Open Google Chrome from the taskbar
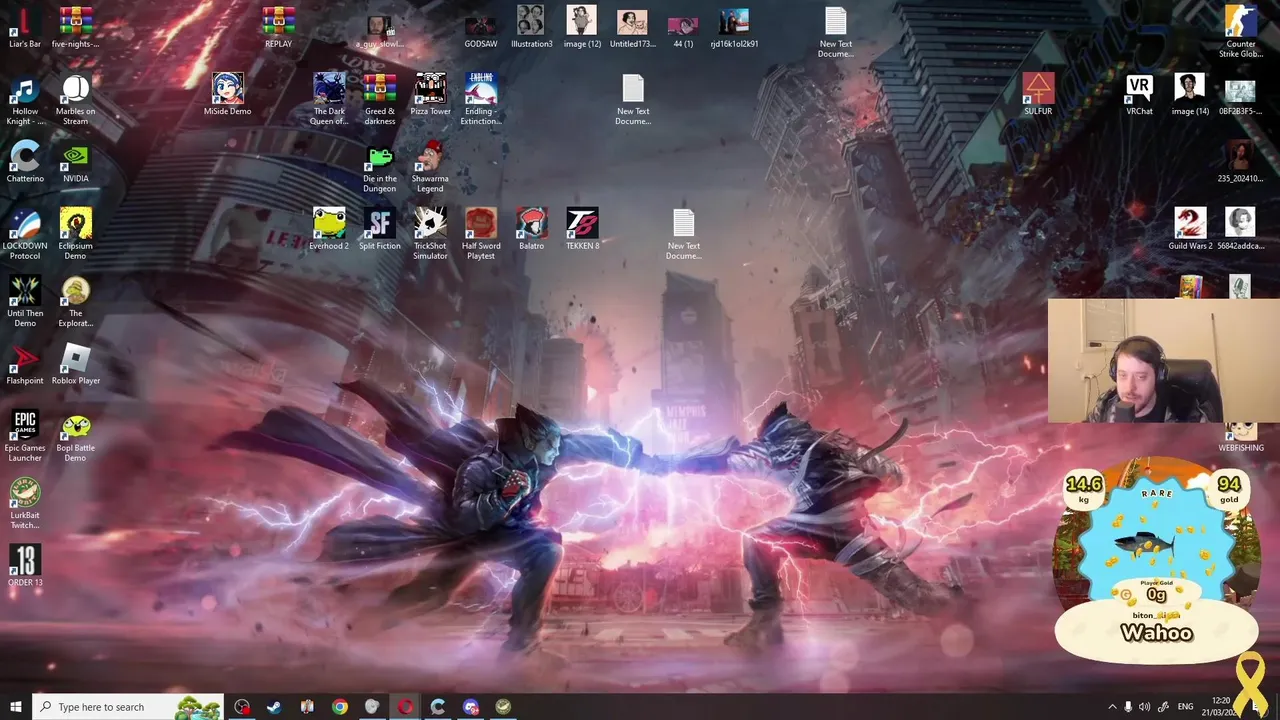Screen dimensions: 1280x720 point(340,707)
